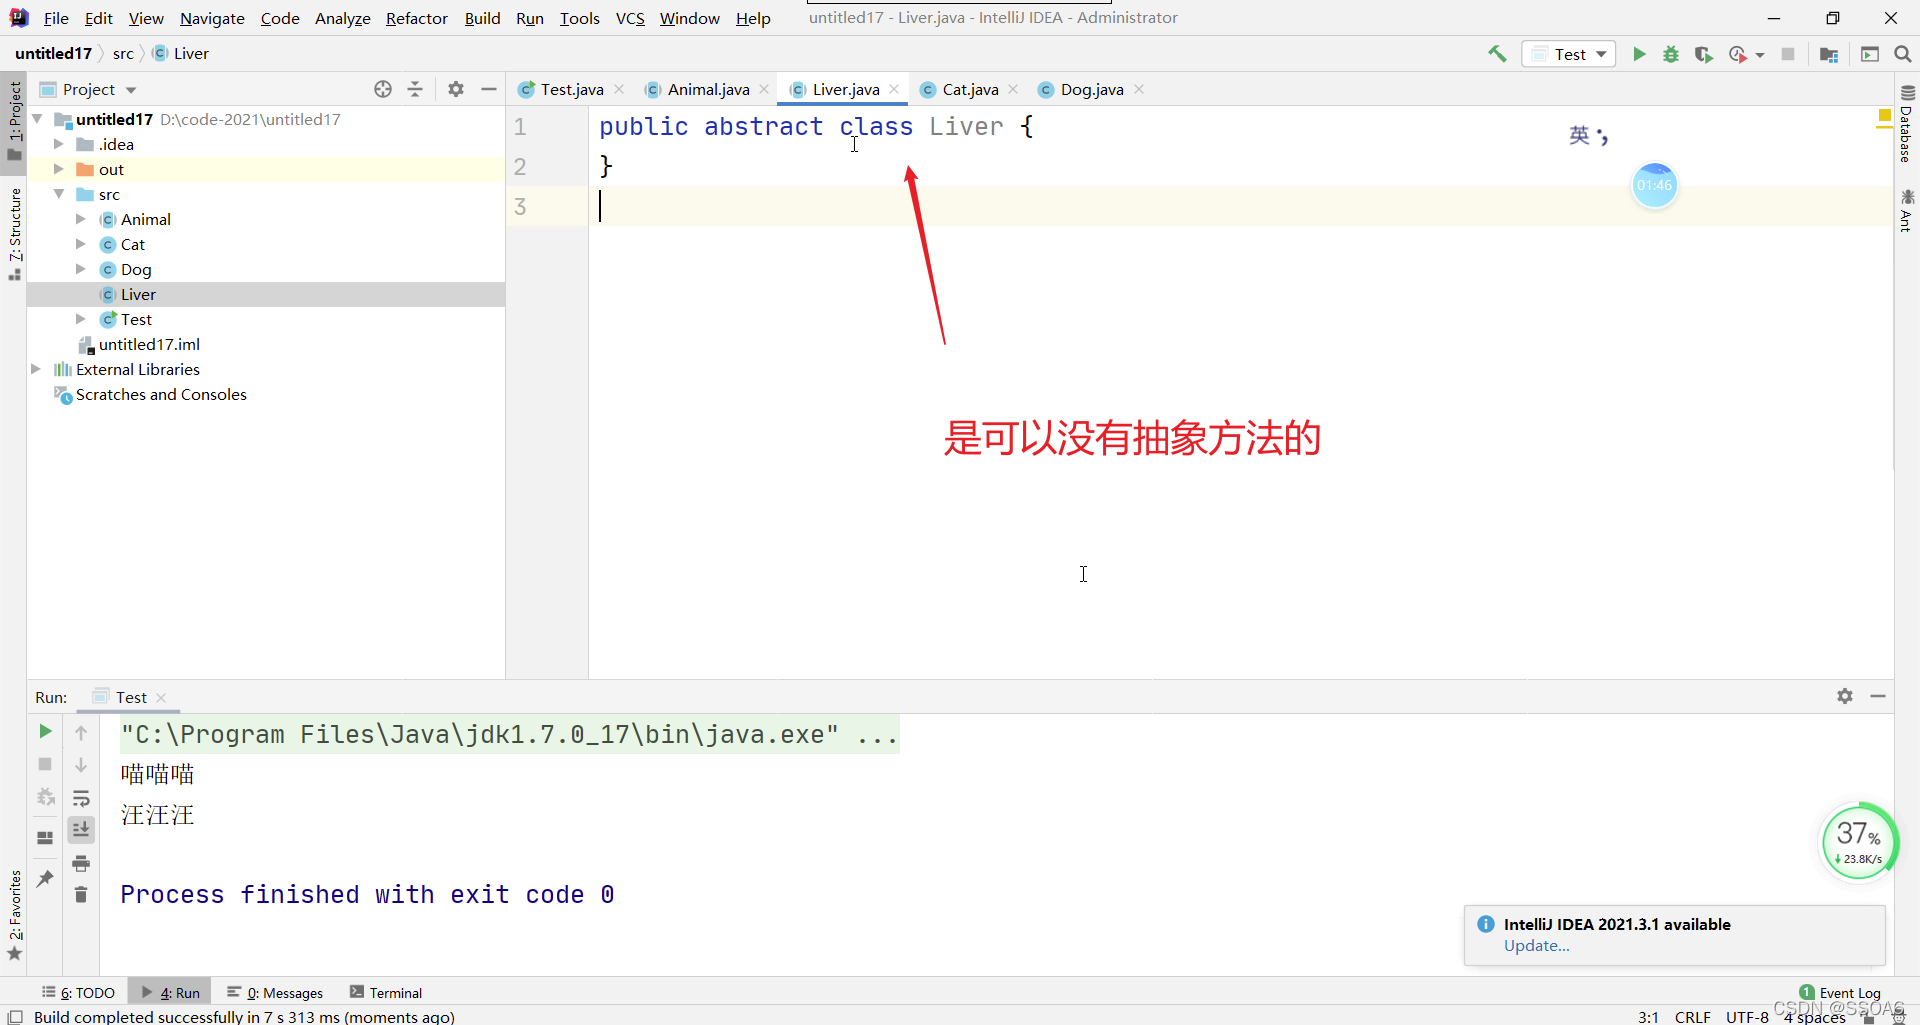The width and height of the screenshot is (1920, 1025).
Task: Pin the Run tab with pin icon
Action: point(45,878)
